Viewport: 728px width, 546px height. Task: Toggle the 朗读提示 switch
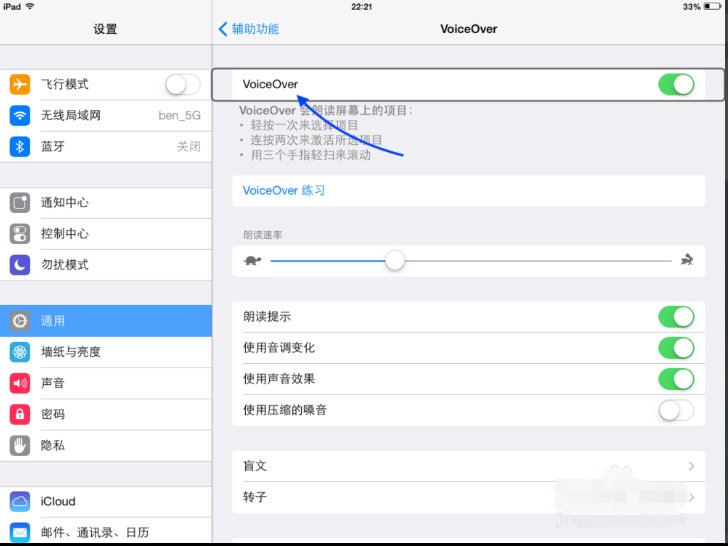coord(676,317)
